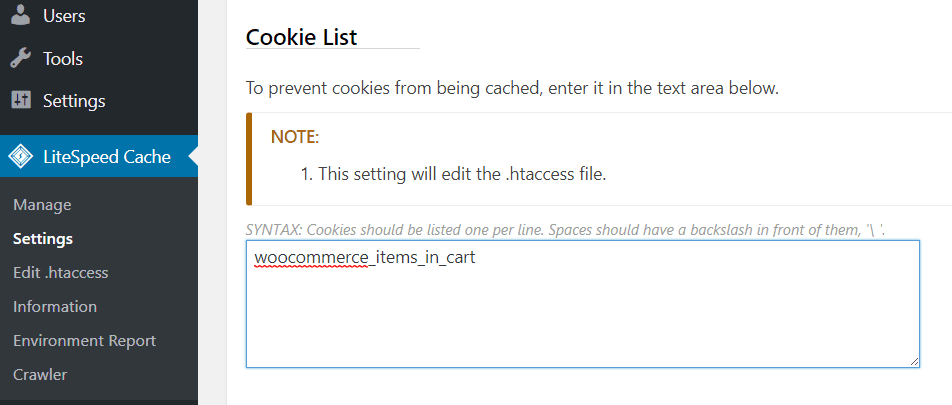The width and height of the screenshot is (952, 405).
Task: Open the top-level Settings menu label
Action: pos(74,101)
